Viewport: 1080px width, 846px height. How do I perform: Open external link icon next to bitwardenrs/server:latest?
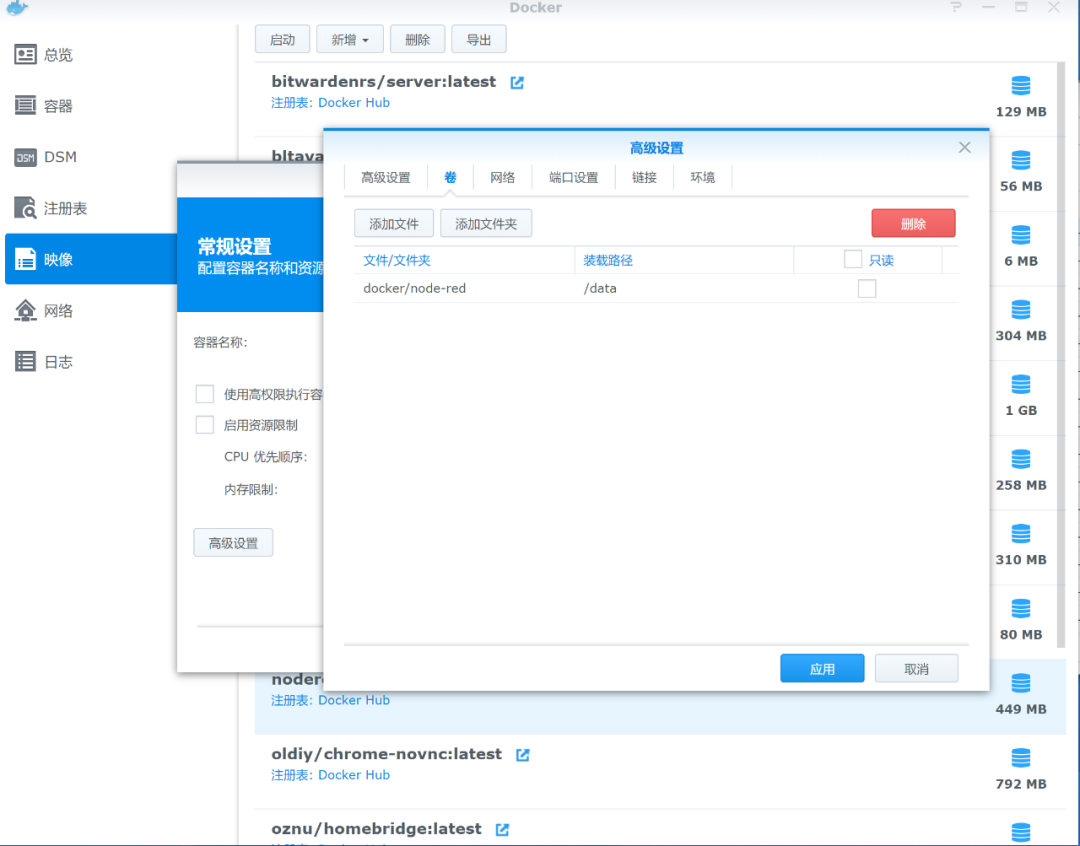[517, 83]
